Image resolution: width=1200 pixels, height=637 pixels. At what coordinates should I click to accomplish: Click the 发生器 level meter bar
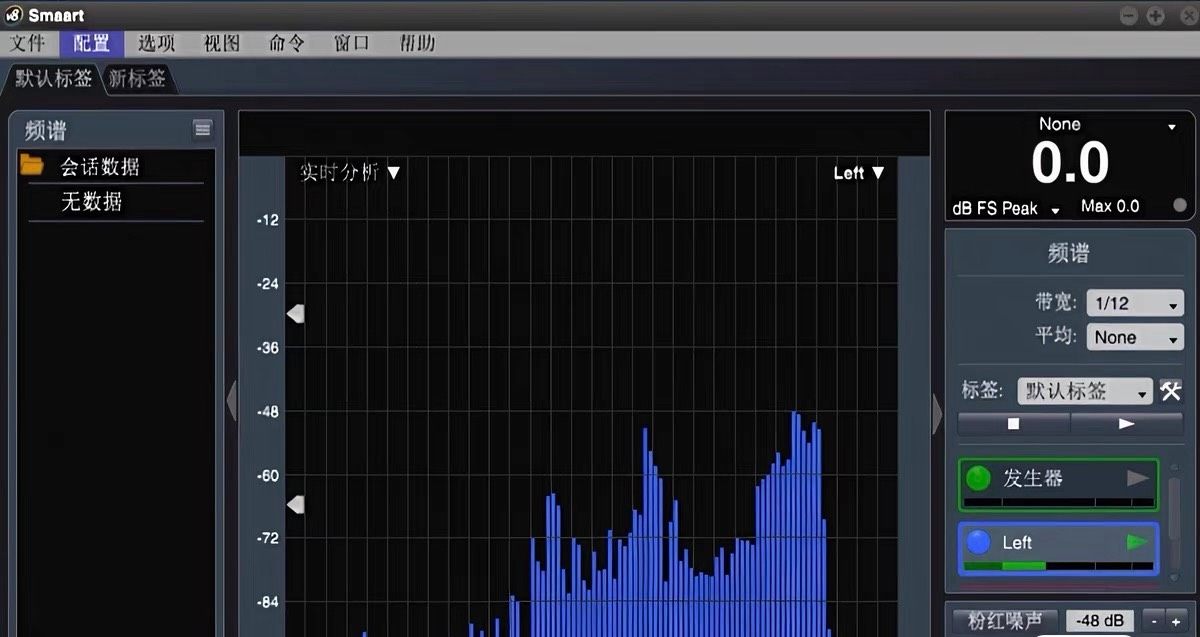tap(1057, 501)
